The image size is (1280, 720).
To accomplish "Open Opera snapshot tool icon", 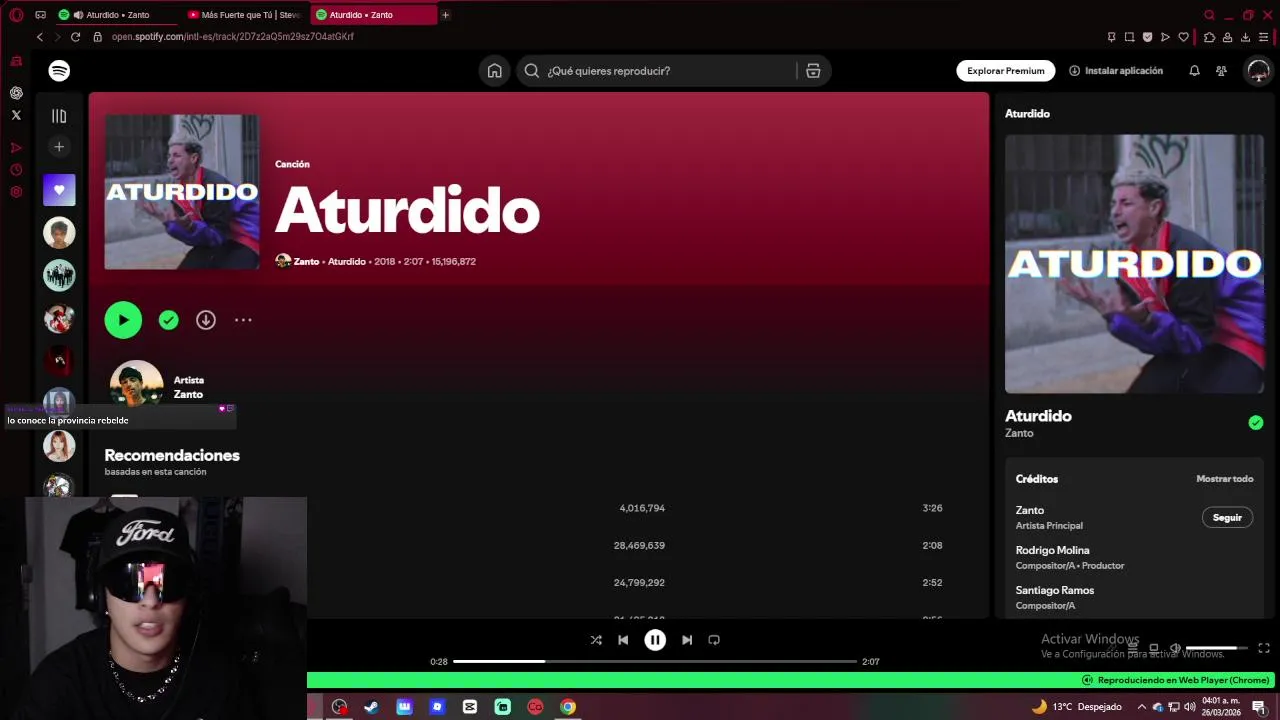I will (x=1129, y=37).
